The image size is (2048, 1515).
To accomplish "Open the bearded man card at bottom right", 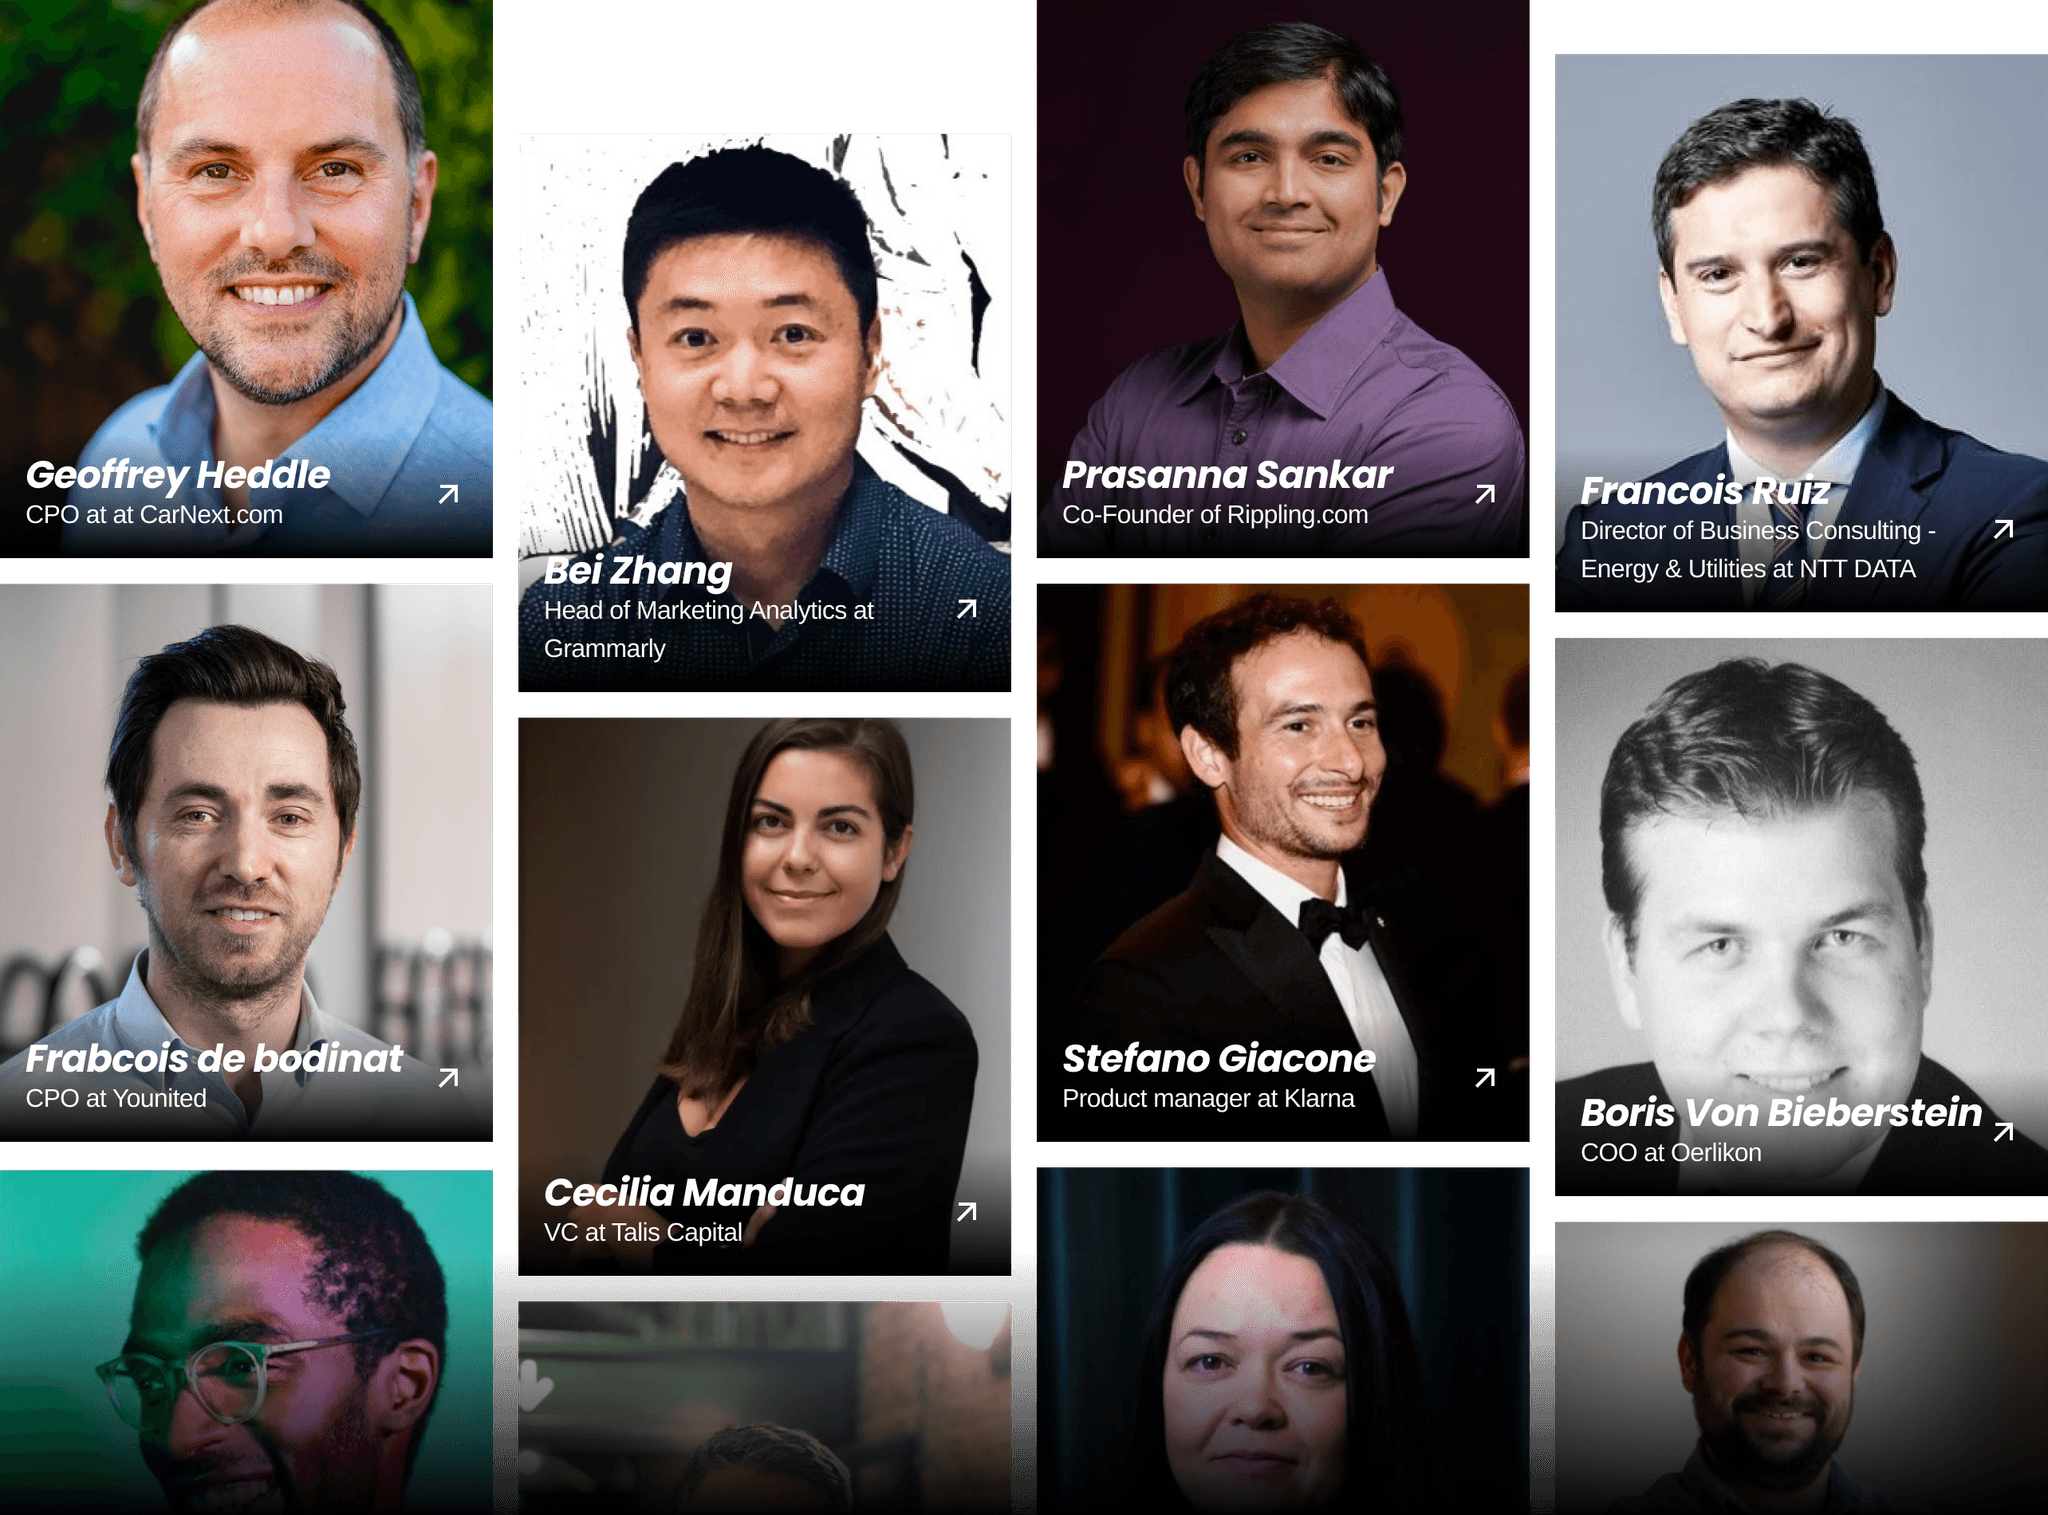I will 1801,1368.
